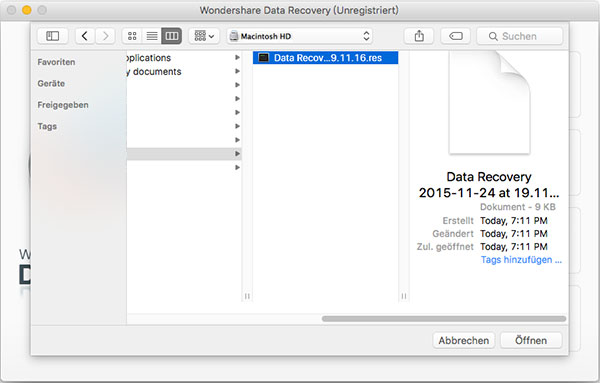This screenshot has height=383, width=600.
Task: Expand arrow next to Applications folder
Action: (237, 58)
